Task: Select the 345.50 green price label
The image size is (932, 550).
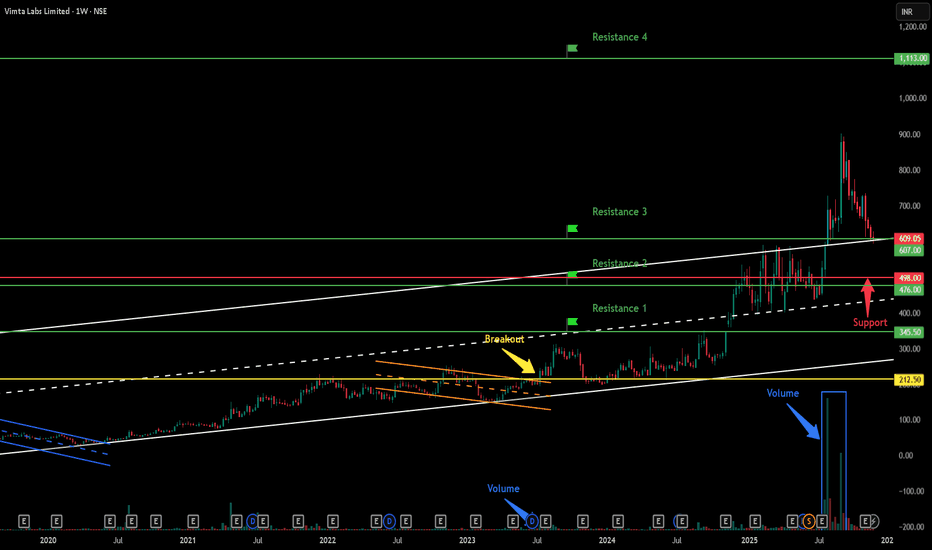Action: coord(909,332)
